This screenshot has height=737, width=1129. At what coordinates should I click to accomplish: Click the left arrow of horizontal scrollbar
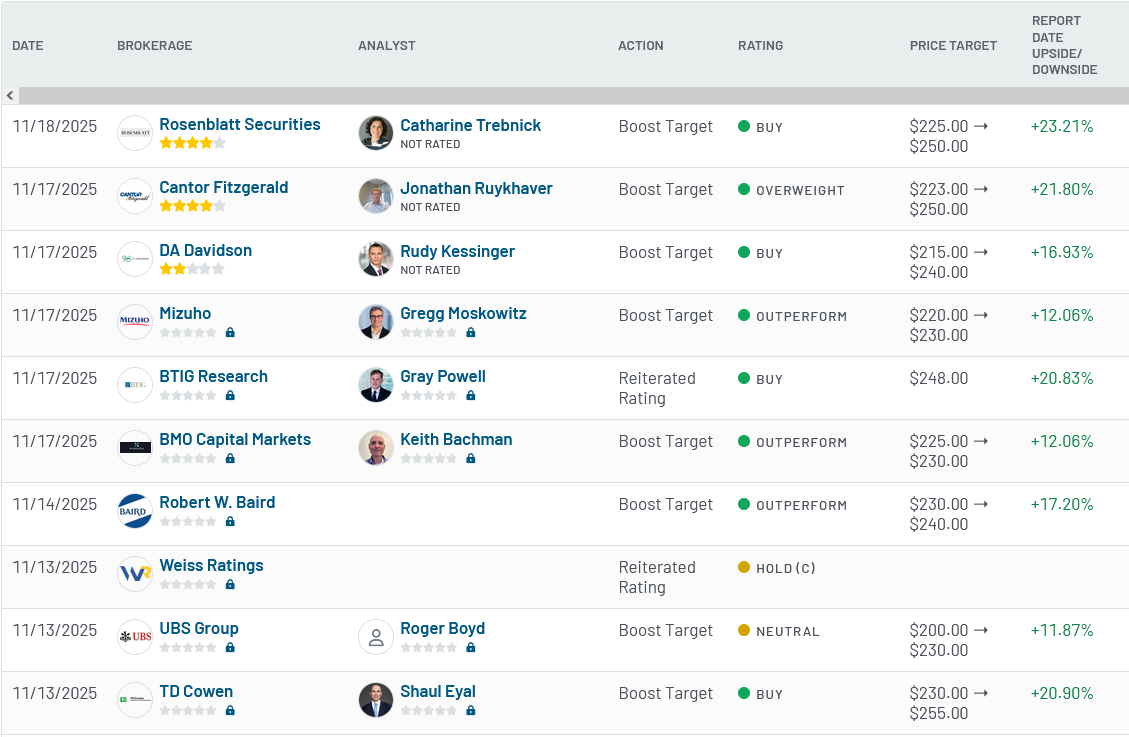(10, 96)
